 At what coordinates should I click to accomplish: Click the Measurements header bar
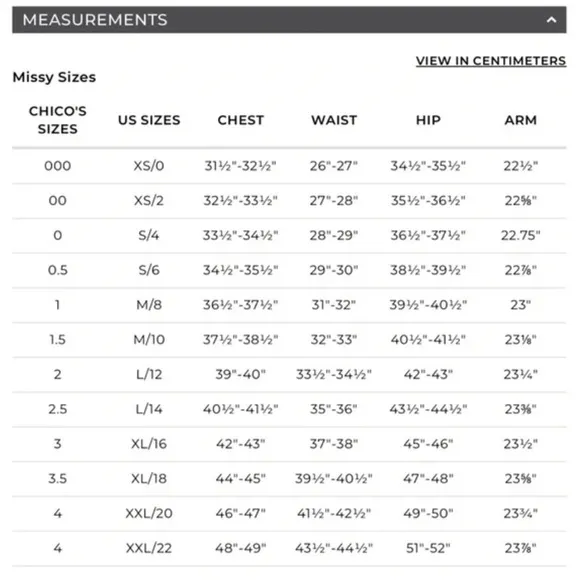pyautogui.click(x=289, y=20)
